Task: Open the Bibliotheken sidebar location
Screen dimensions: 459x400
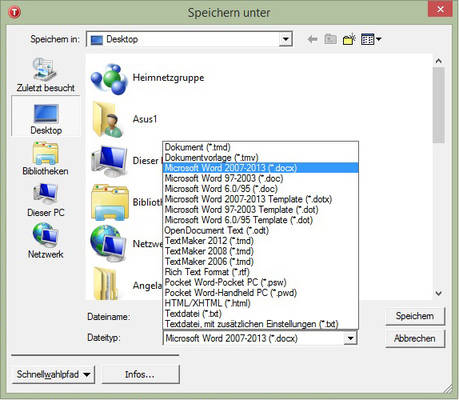Action: tap(45, 159)
